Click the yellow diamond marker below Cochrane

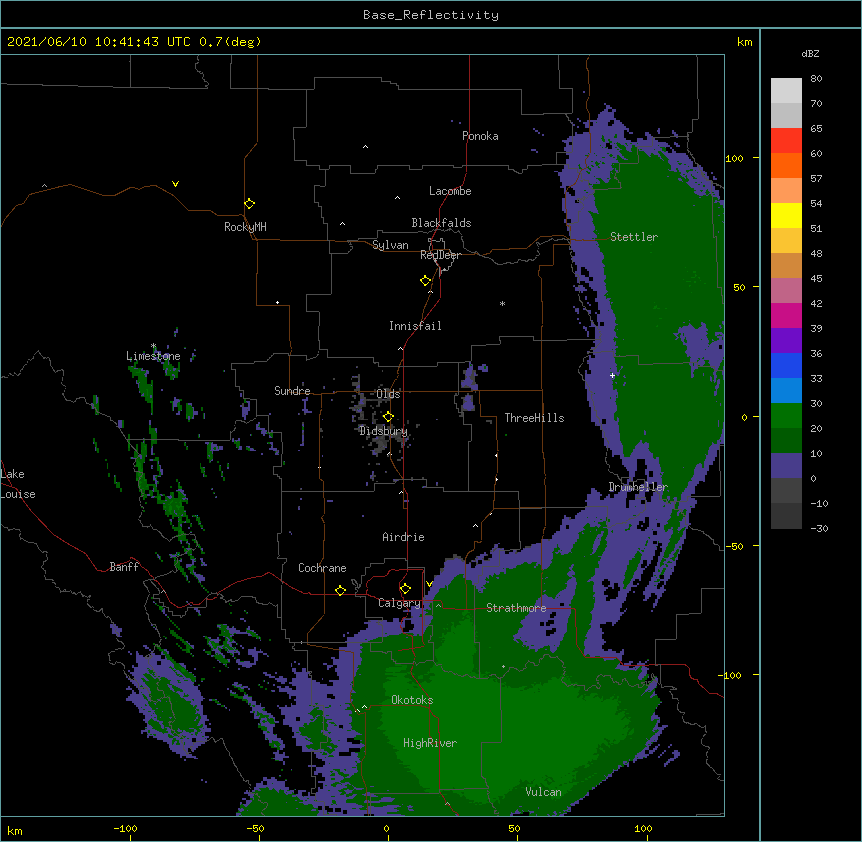pyautogui.click(x=341, y=590)
